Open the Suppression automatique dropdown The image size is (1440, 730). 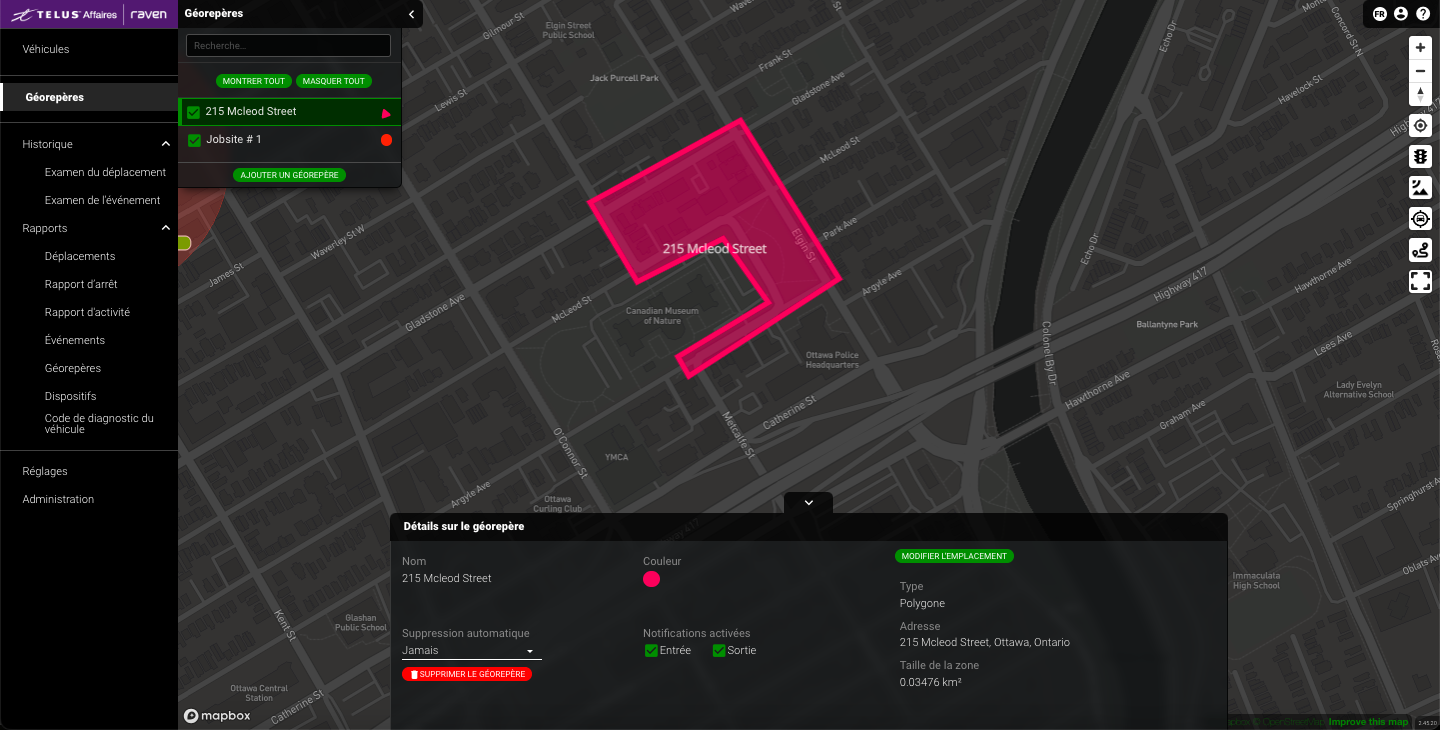pyautogui.click(x=471, y=650)
